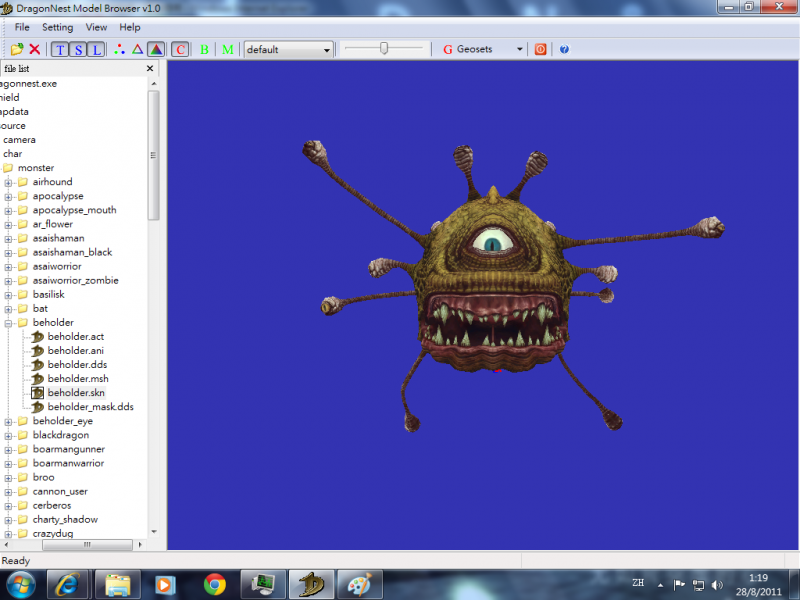The height and width of the screenshot is (600, 800).
Task: Open the View menu
Action: (x=96, y=27)
